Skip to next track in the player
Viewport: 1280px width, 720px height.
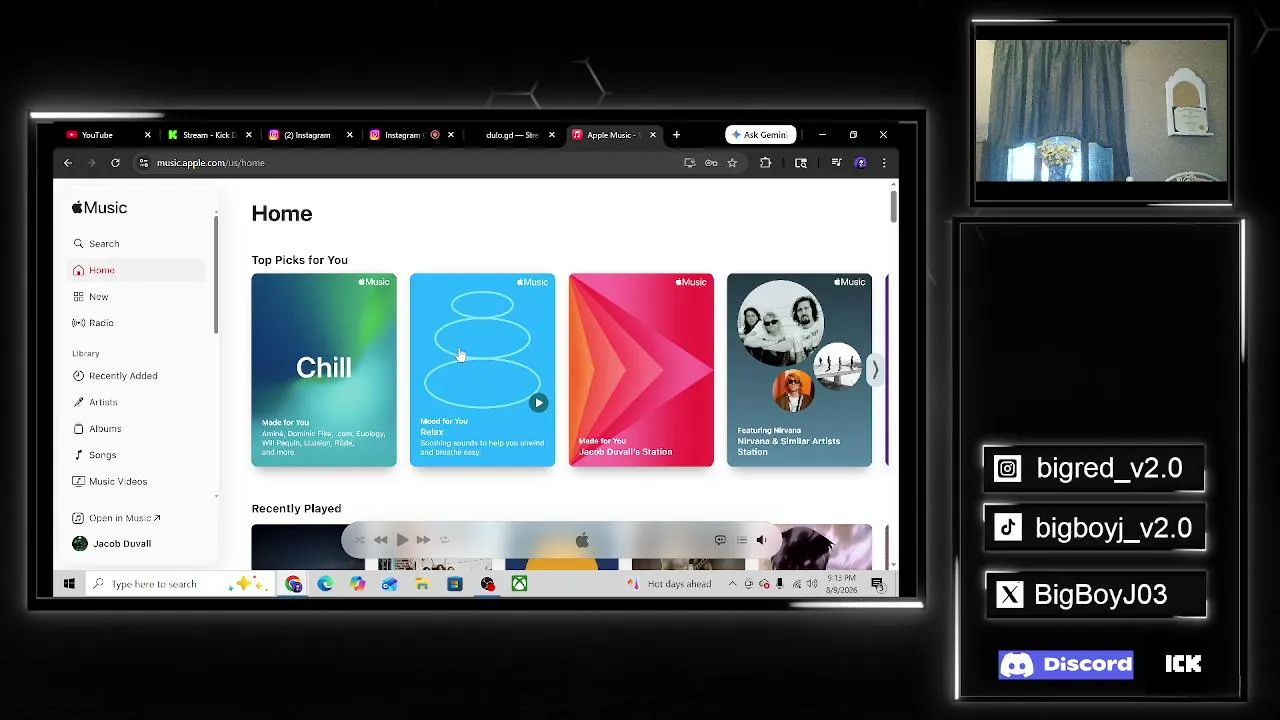423,540
